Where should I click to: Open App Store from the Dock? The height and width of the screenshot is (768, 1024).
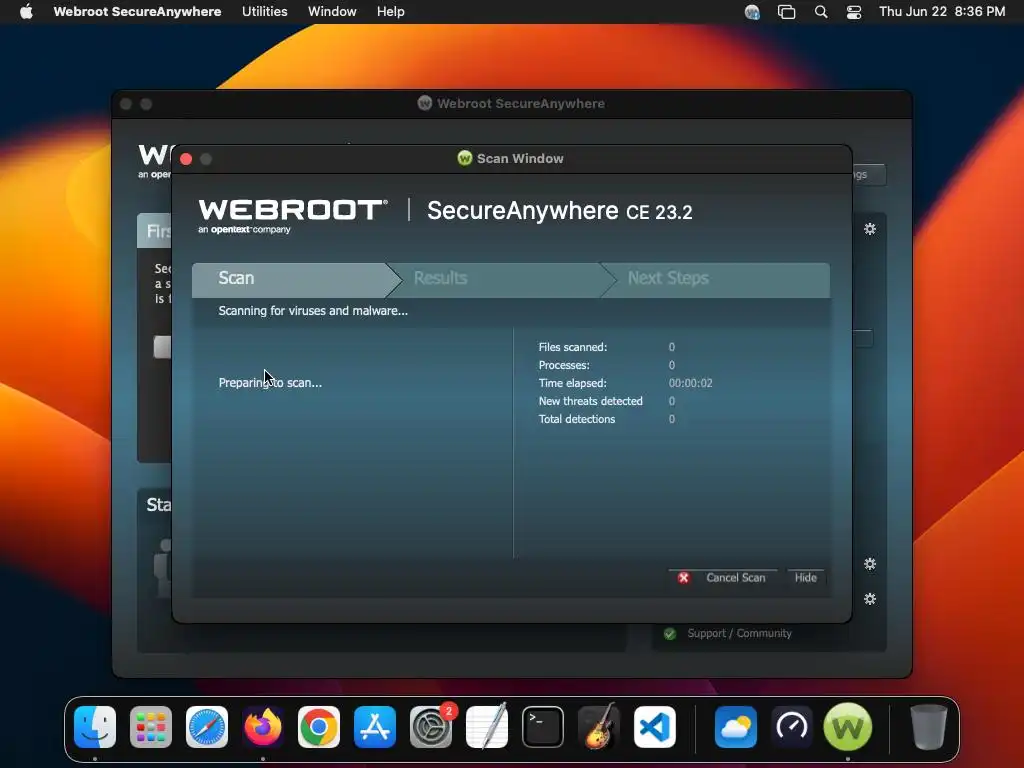click(x=375, y=727)
